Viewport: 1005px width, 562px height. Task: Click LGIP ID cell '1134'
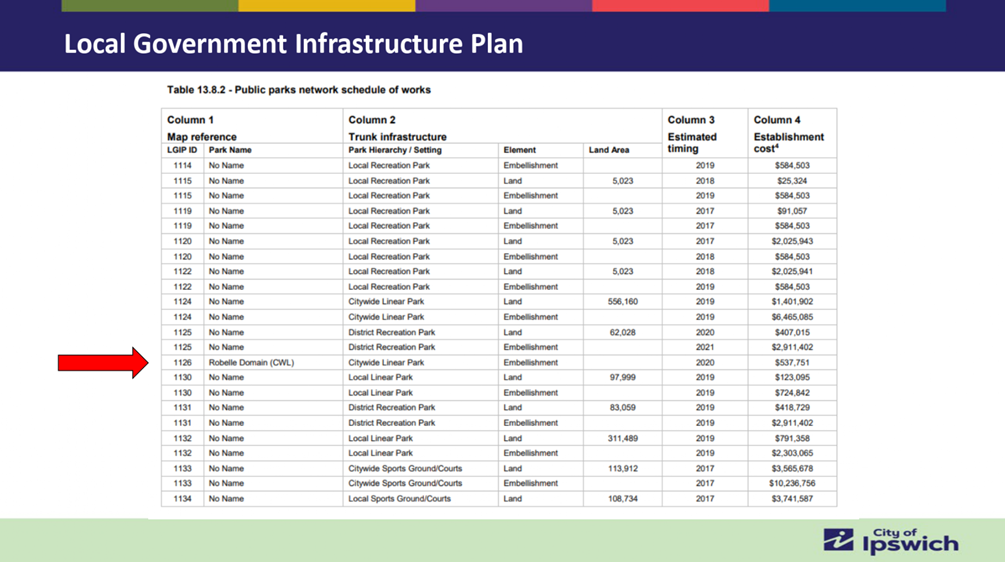click(183, 499)
